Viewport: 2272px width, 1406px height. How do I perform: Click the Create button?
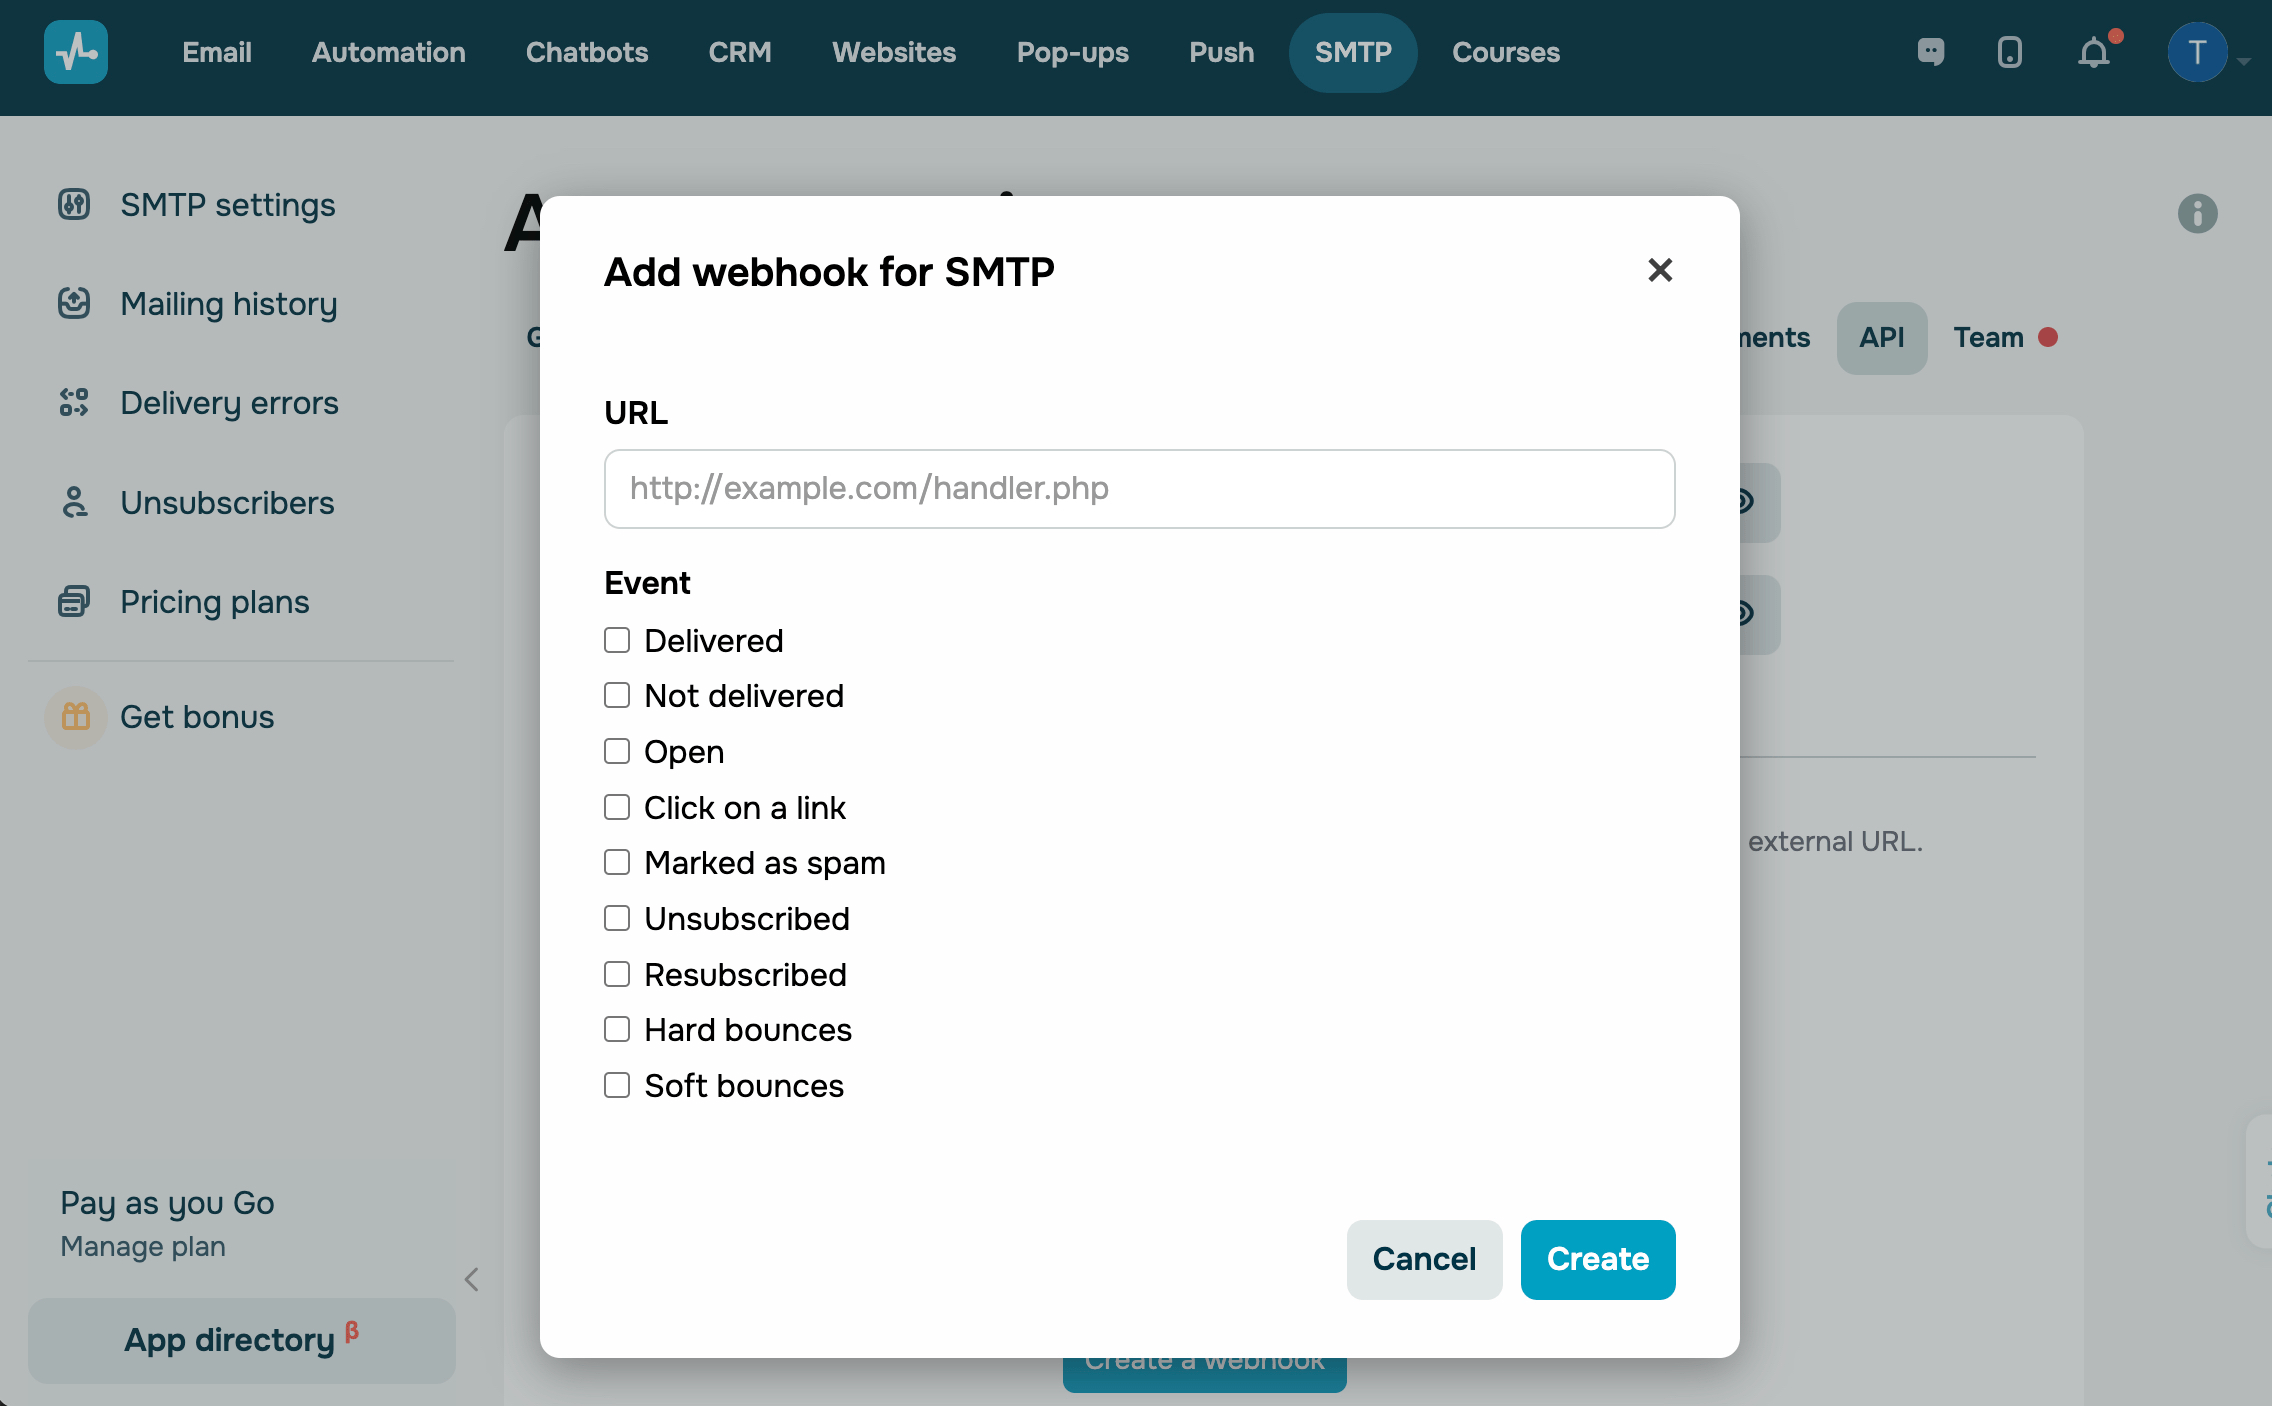1598,1259
